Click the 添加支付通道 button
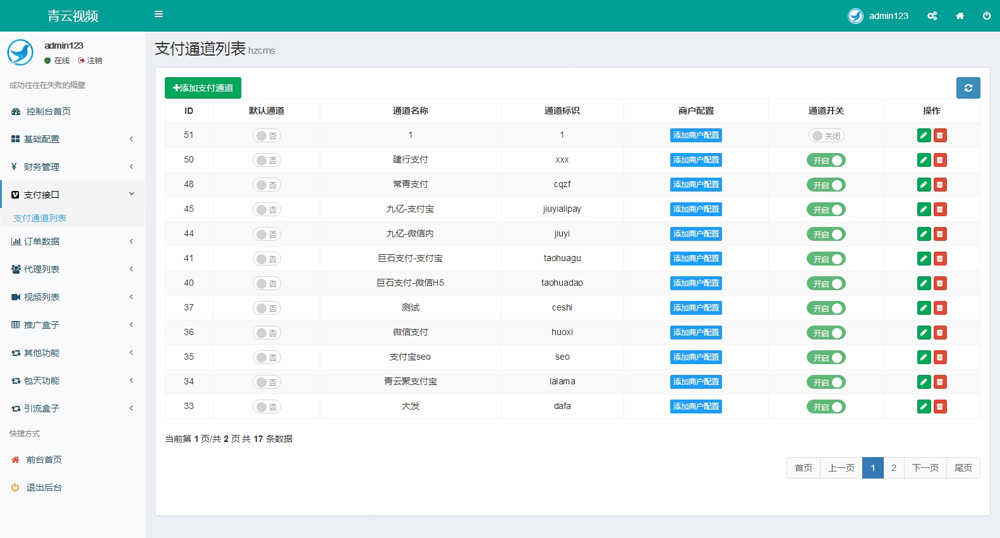This screenshot has width=1000, height=538. tap(203, 88)
